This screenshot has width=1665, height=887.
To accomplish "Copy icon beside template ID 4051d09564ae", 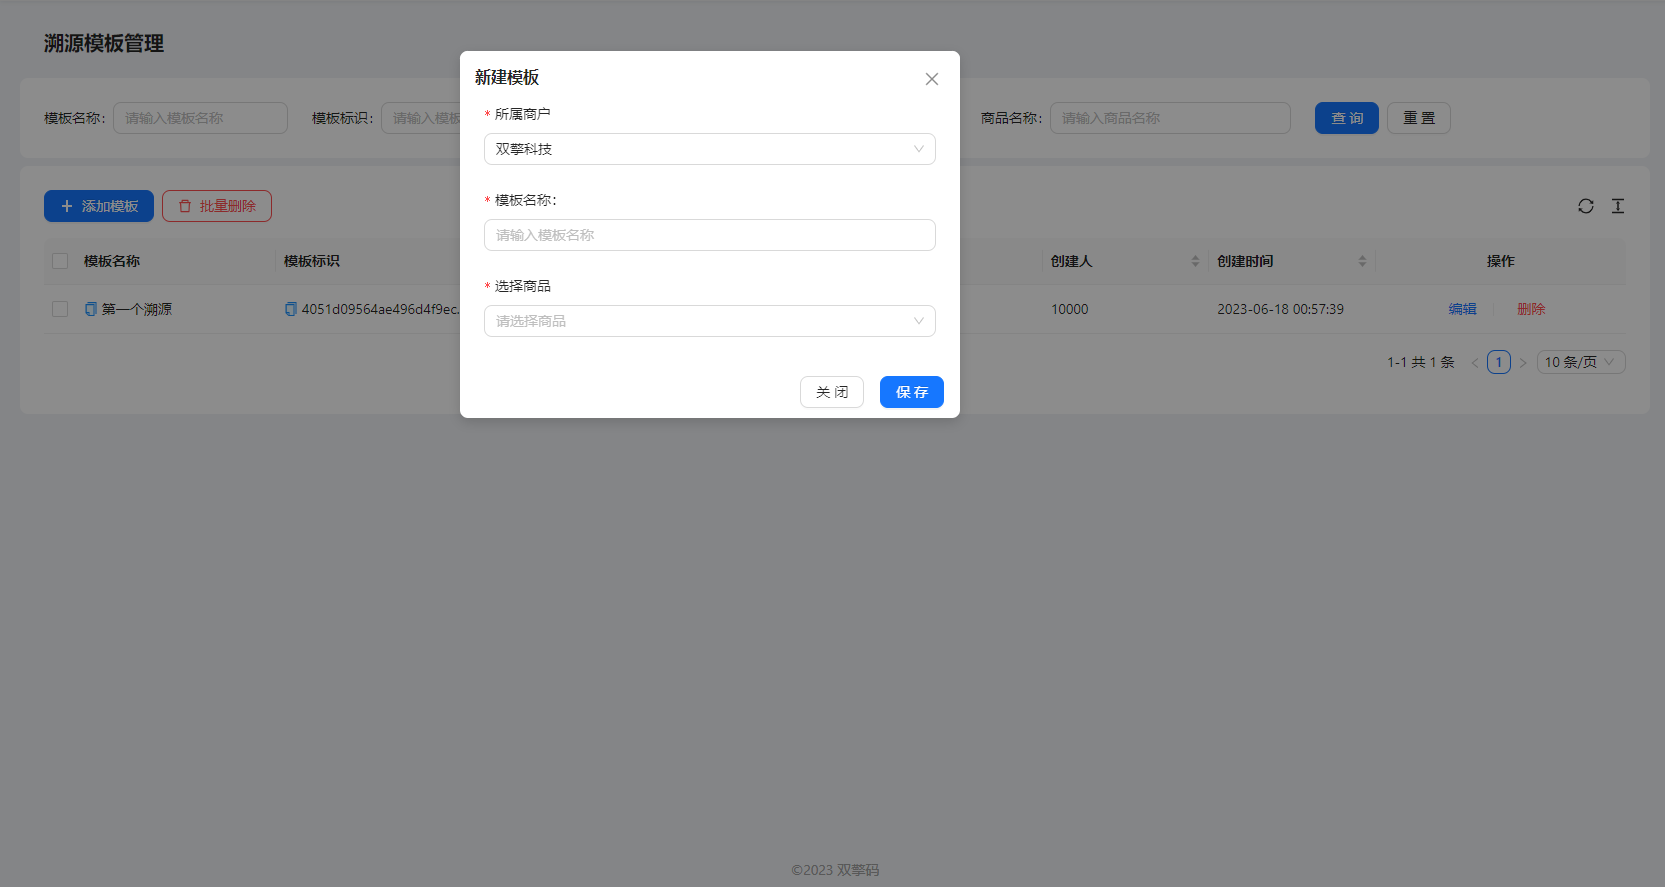I will [291, 309].
